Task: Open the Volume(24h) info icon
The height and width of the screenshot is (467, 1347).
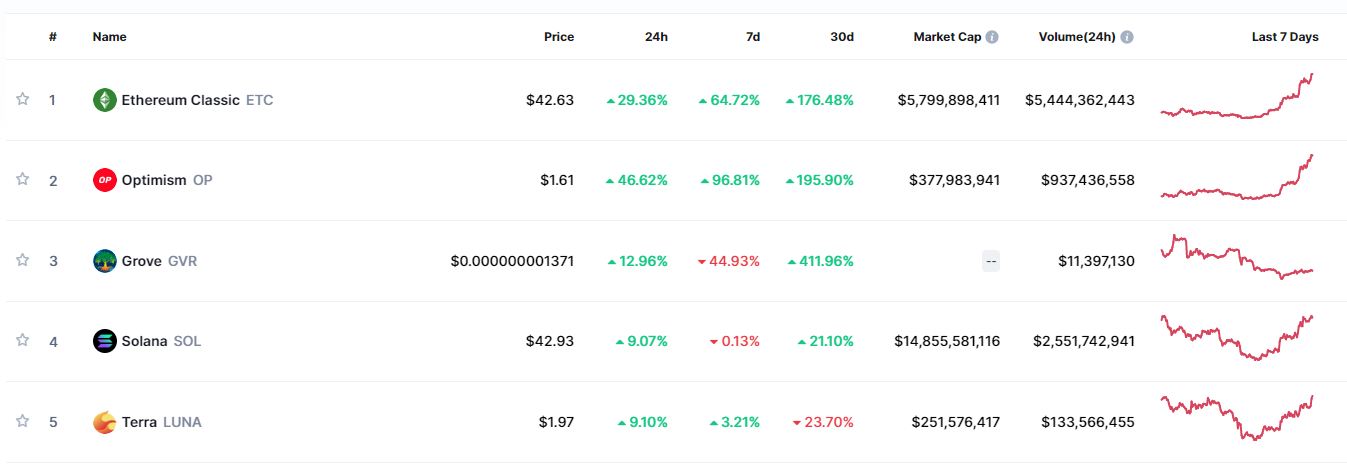Action: pyautogui.click(x=1127, y=37)
